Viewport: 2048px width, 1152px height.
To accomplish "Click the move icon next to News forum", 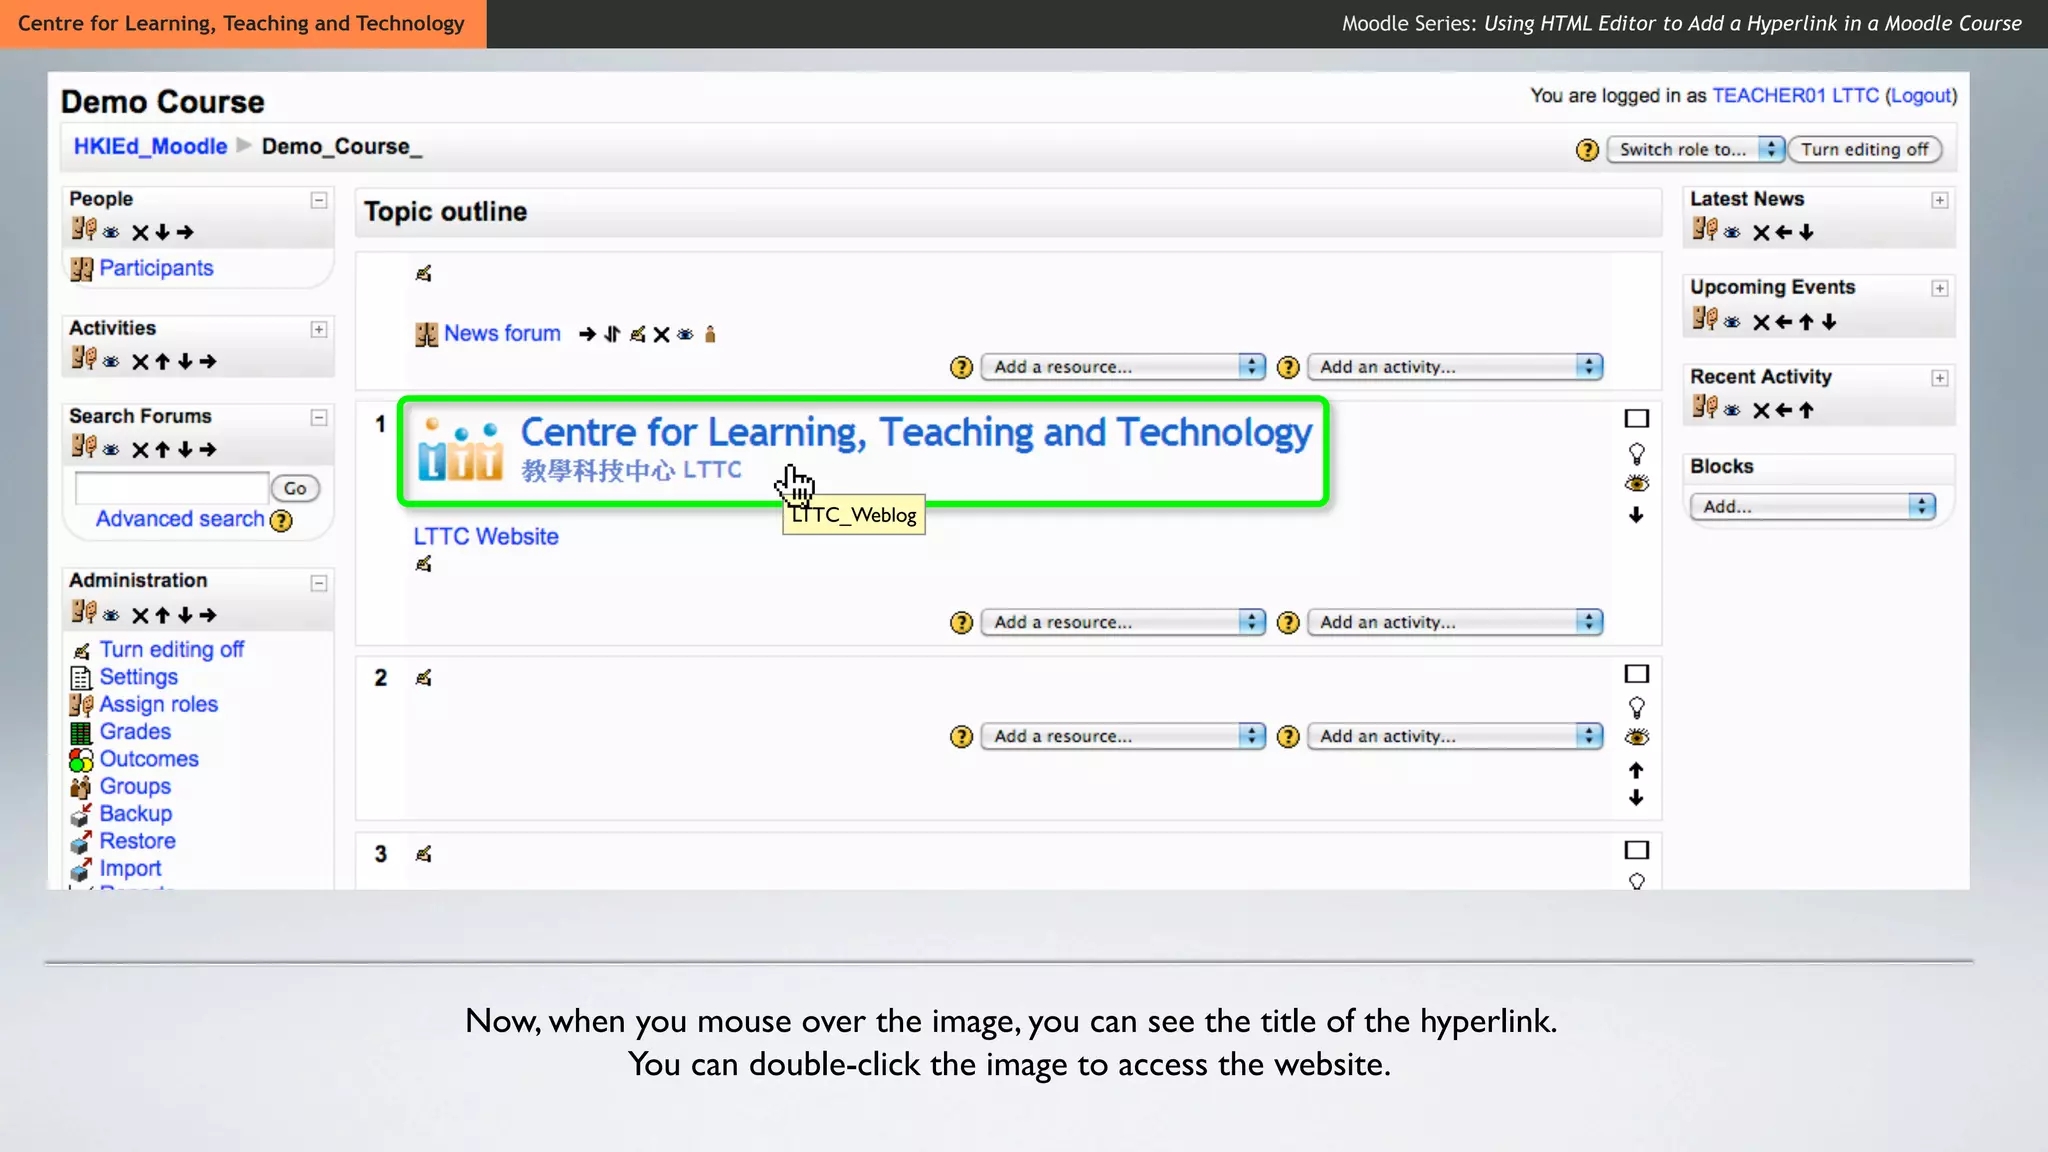I will [x=612, y=334].
